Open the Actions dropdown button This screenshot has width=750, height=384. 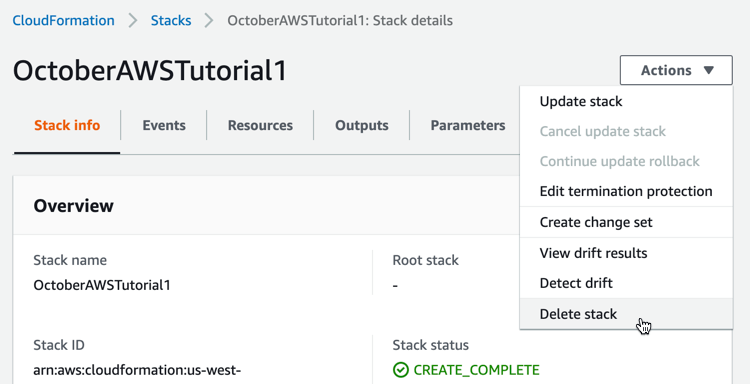click(x=676, y=70)
